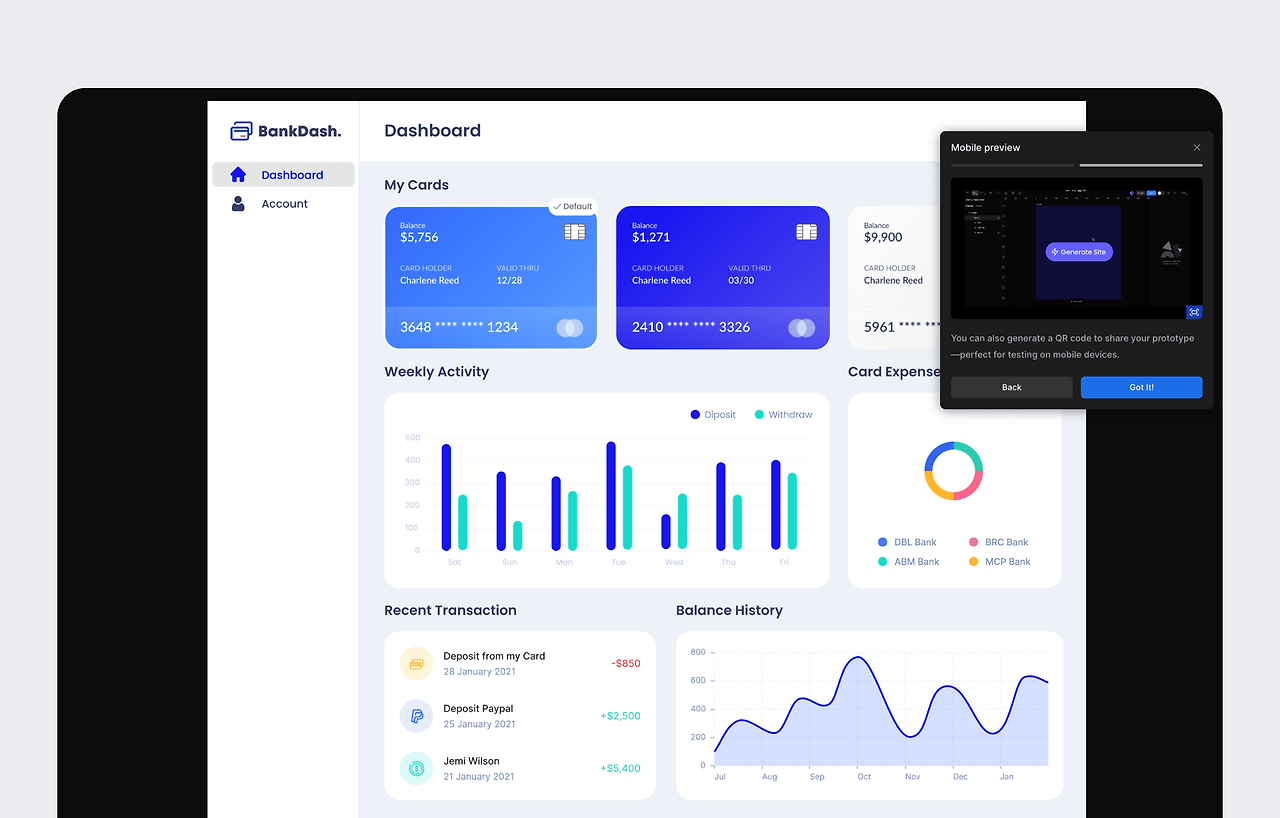Close the Mobile preview popup

click(1197, 148)
